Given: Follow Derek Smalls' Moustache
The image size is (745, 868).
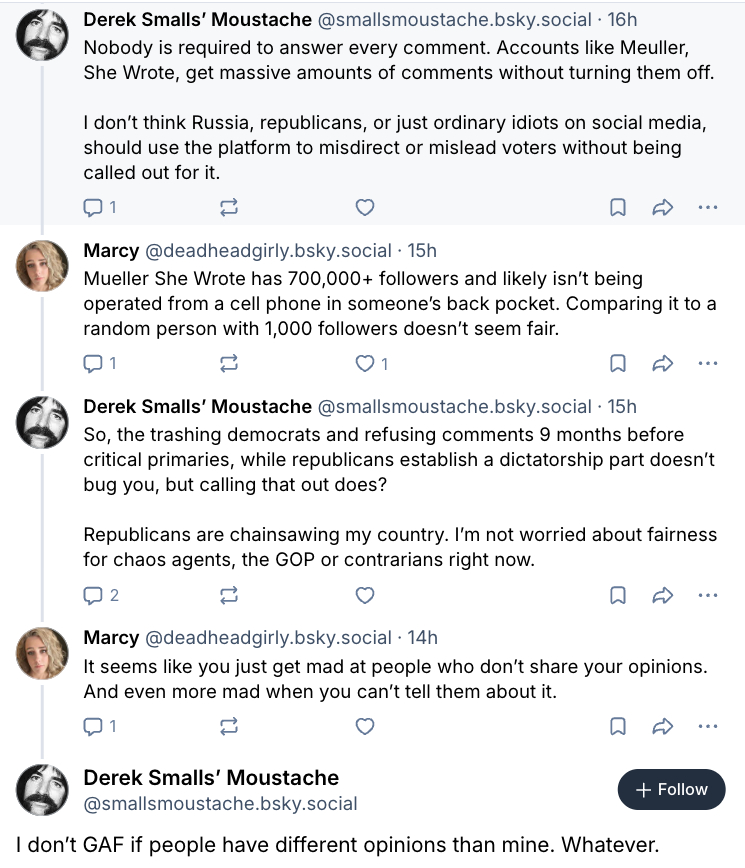Looking at the screenshot, I should 670,789.
